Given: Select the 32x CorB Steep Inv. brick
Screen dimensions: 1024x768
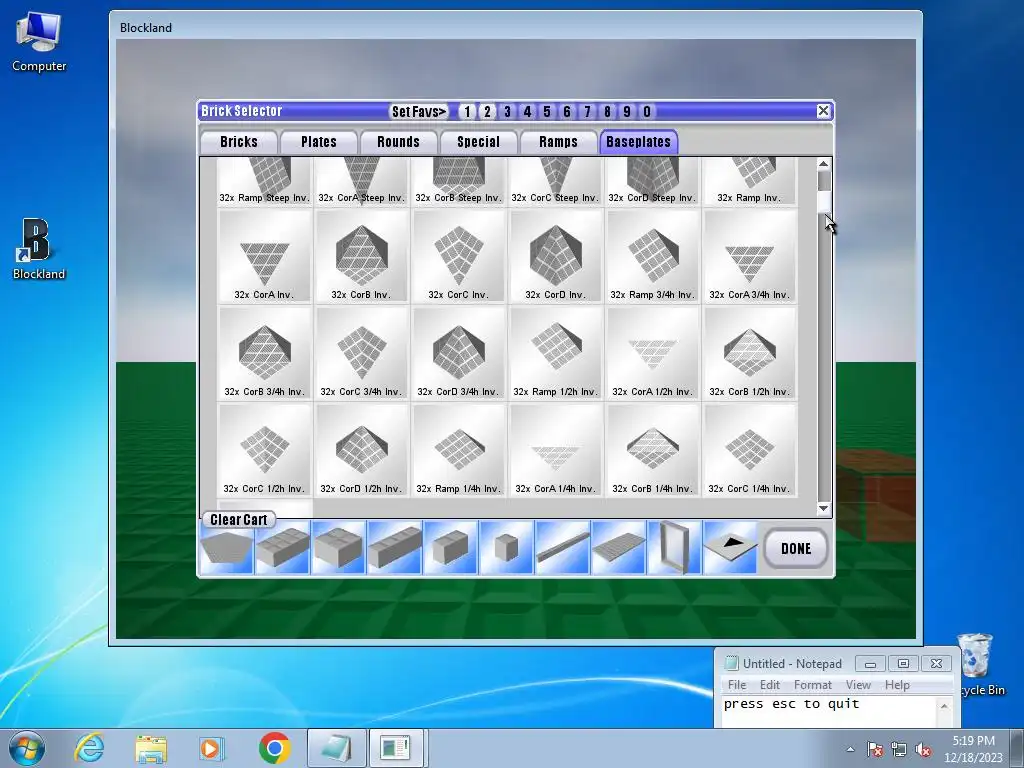Looking at the screenshot, I should (x=458, y=182).
